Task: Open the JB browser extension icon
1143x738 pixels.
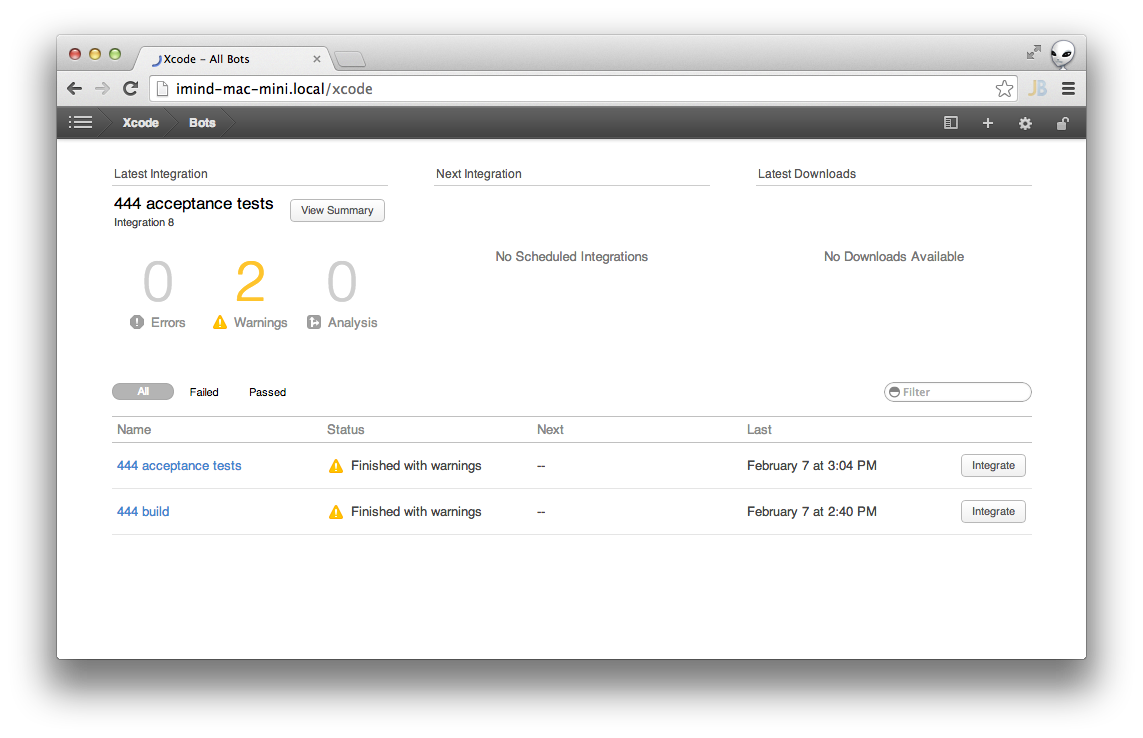Action: tap(1037, 88)
